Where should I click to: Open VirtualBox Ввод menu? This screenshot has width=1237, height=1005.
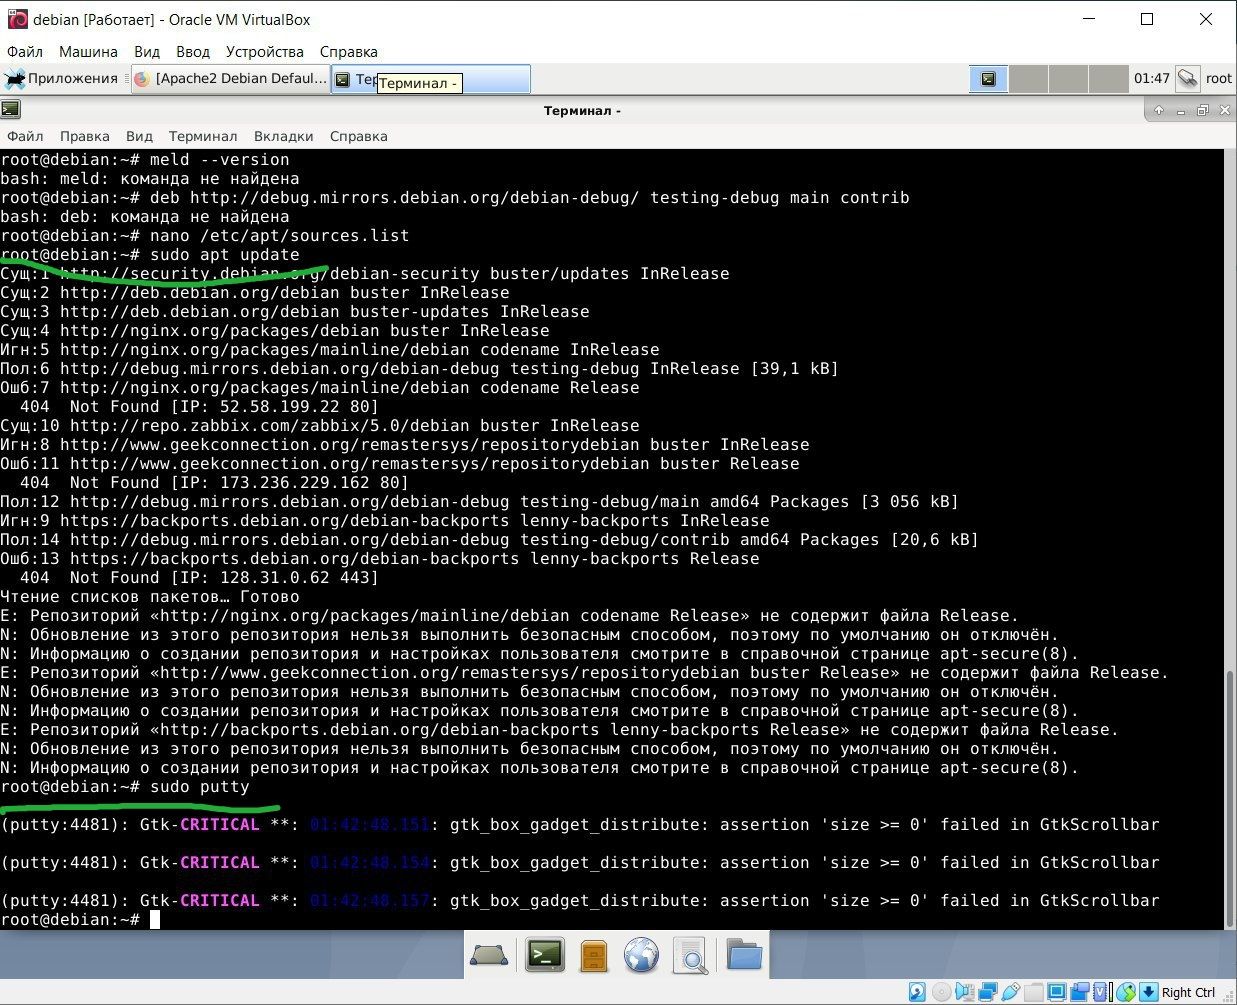pos(193,51)
